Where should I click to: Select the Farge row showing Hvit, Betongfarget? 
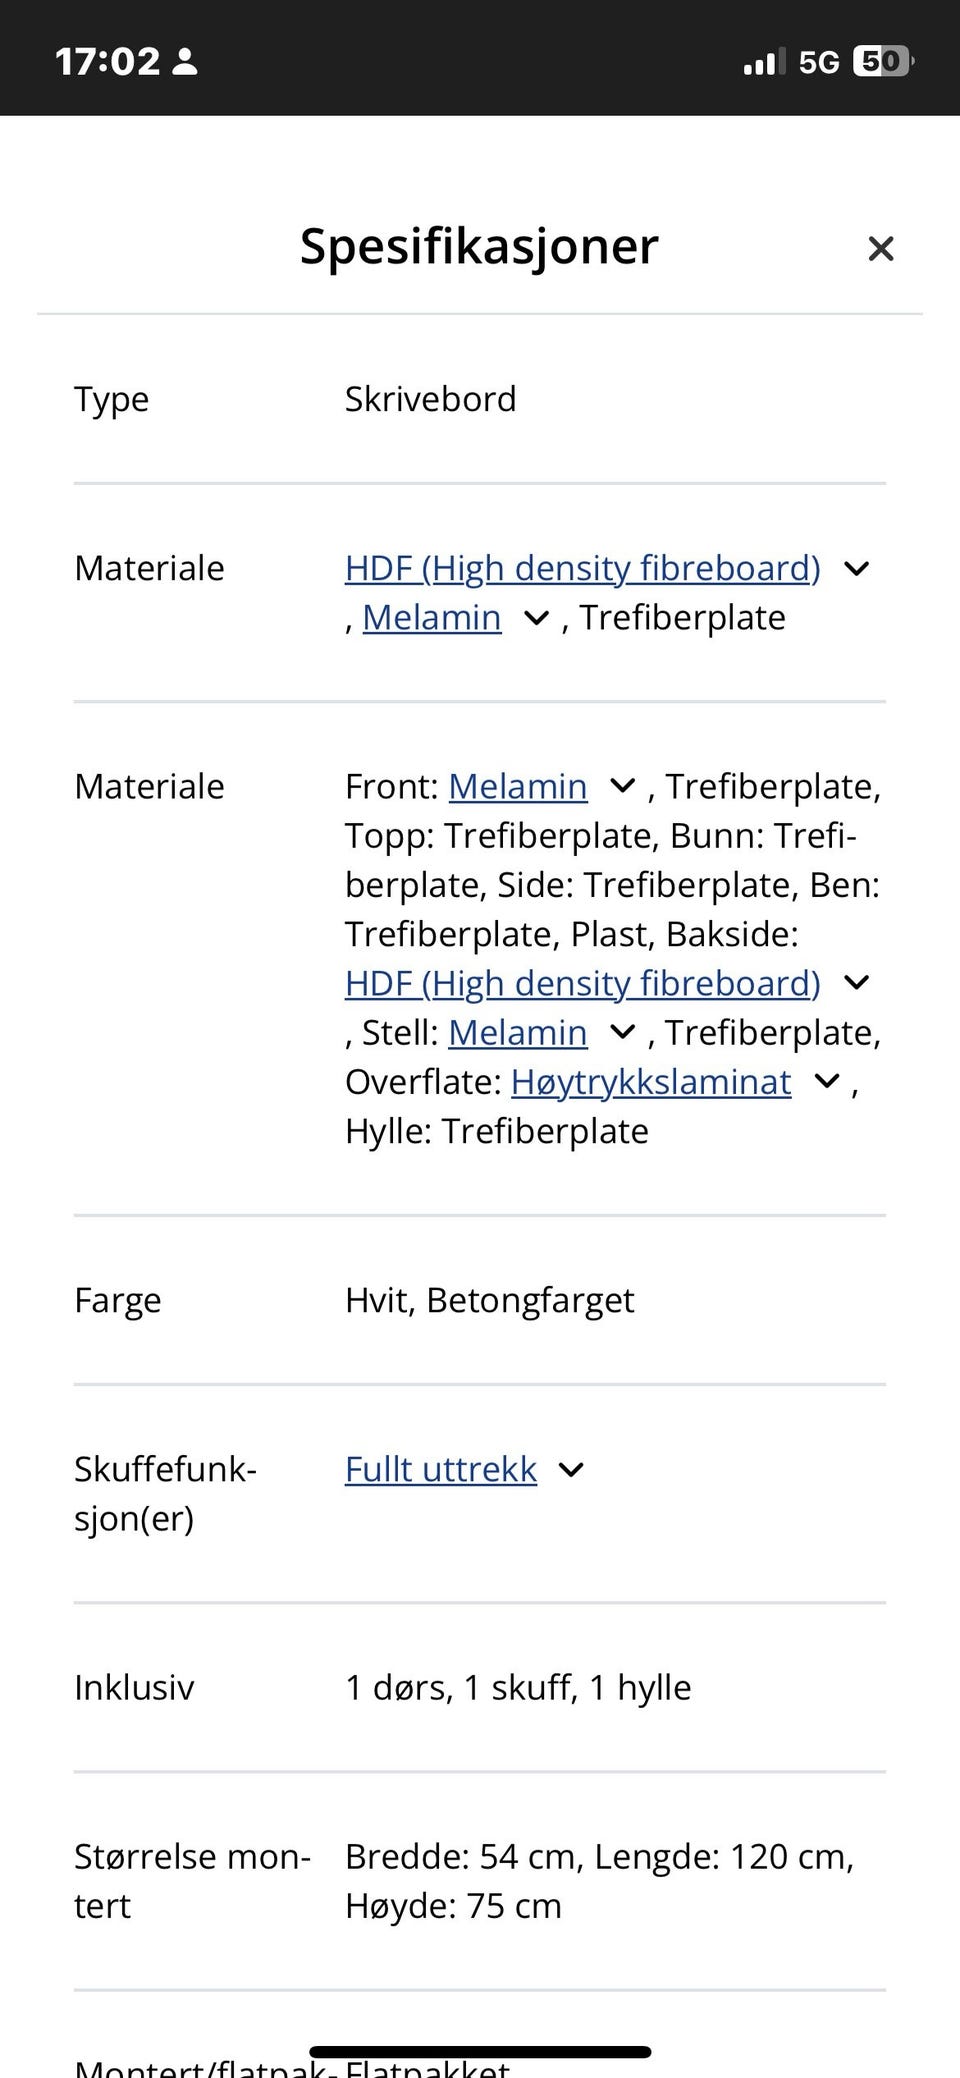[489, 1300]
